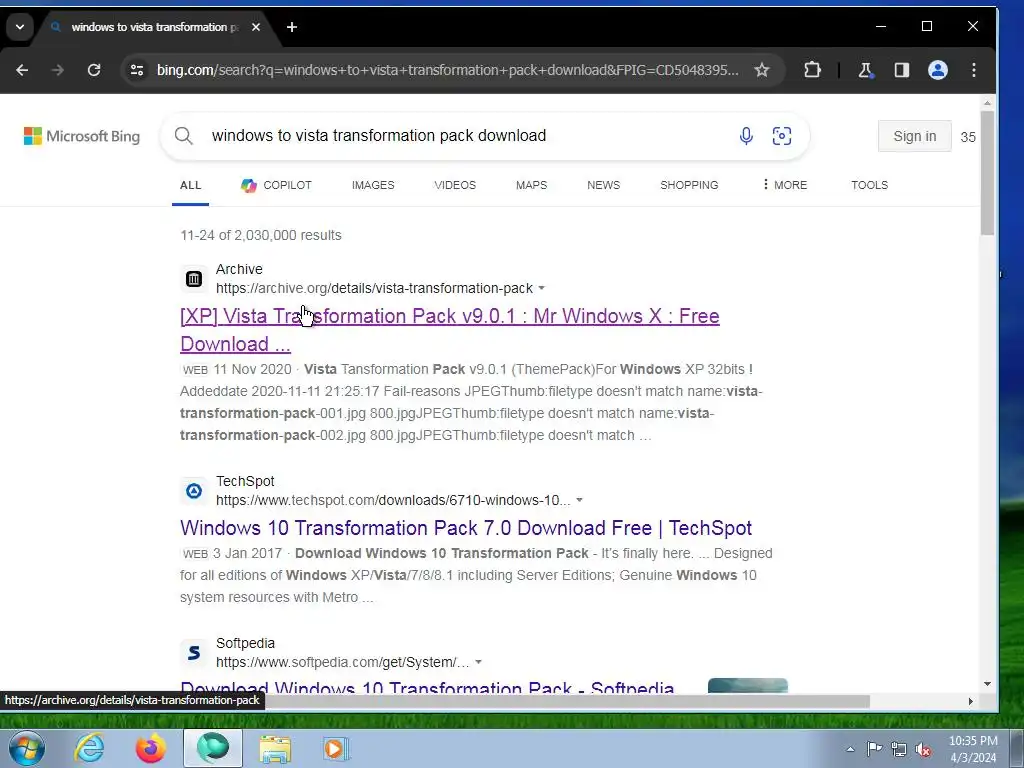The image size is (1024, 768).
Task: Open the Action Center flag icon
Action: tap(874, 749)
